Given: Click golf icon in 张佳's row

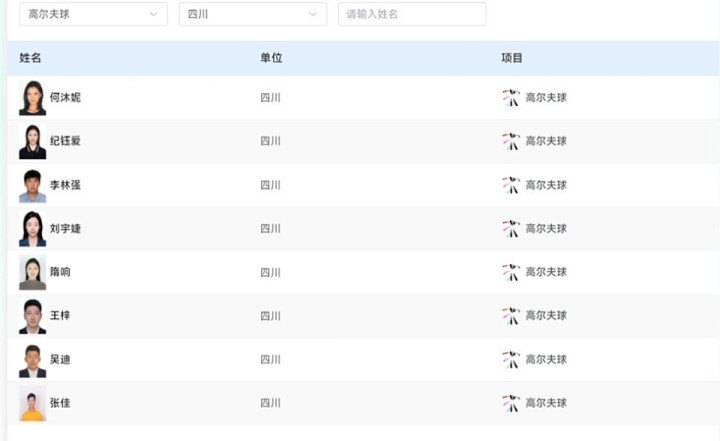Looking at the screenshot, I should pos(511,403).
